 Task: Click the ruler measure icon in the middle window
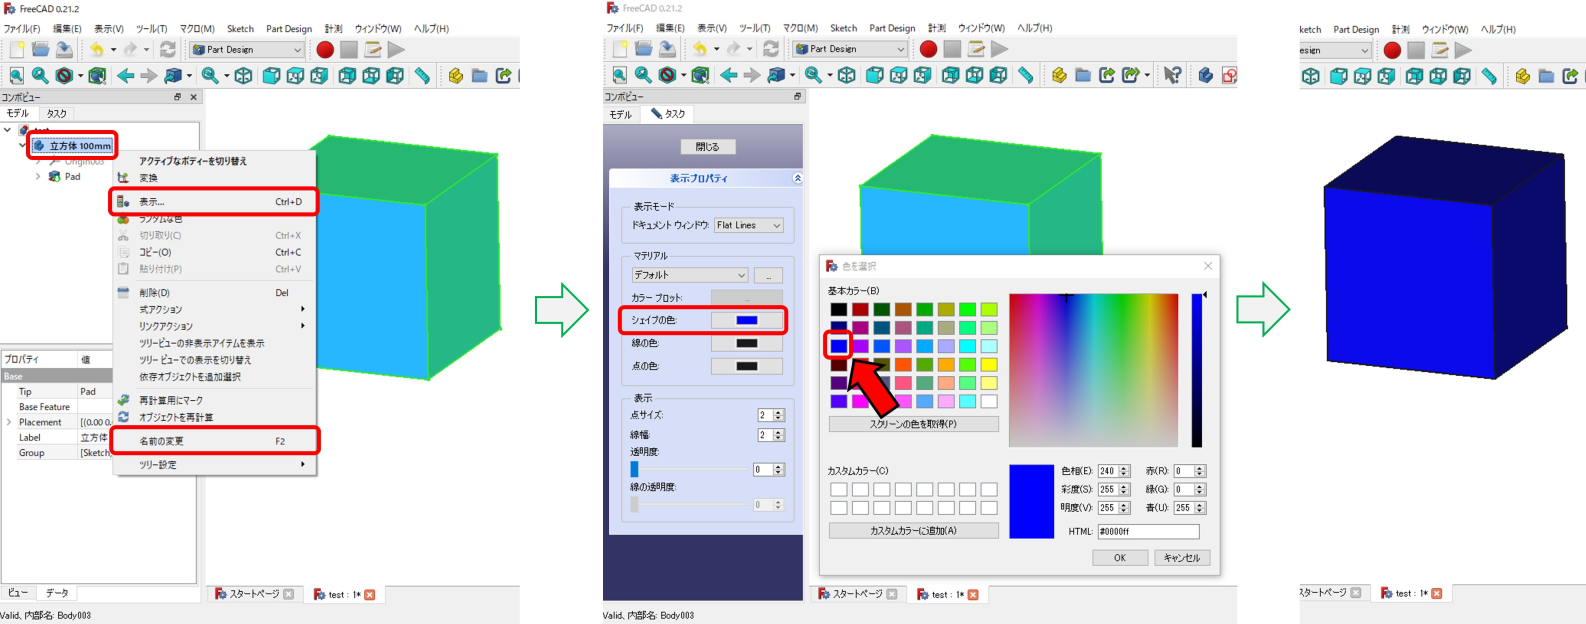1025,75
